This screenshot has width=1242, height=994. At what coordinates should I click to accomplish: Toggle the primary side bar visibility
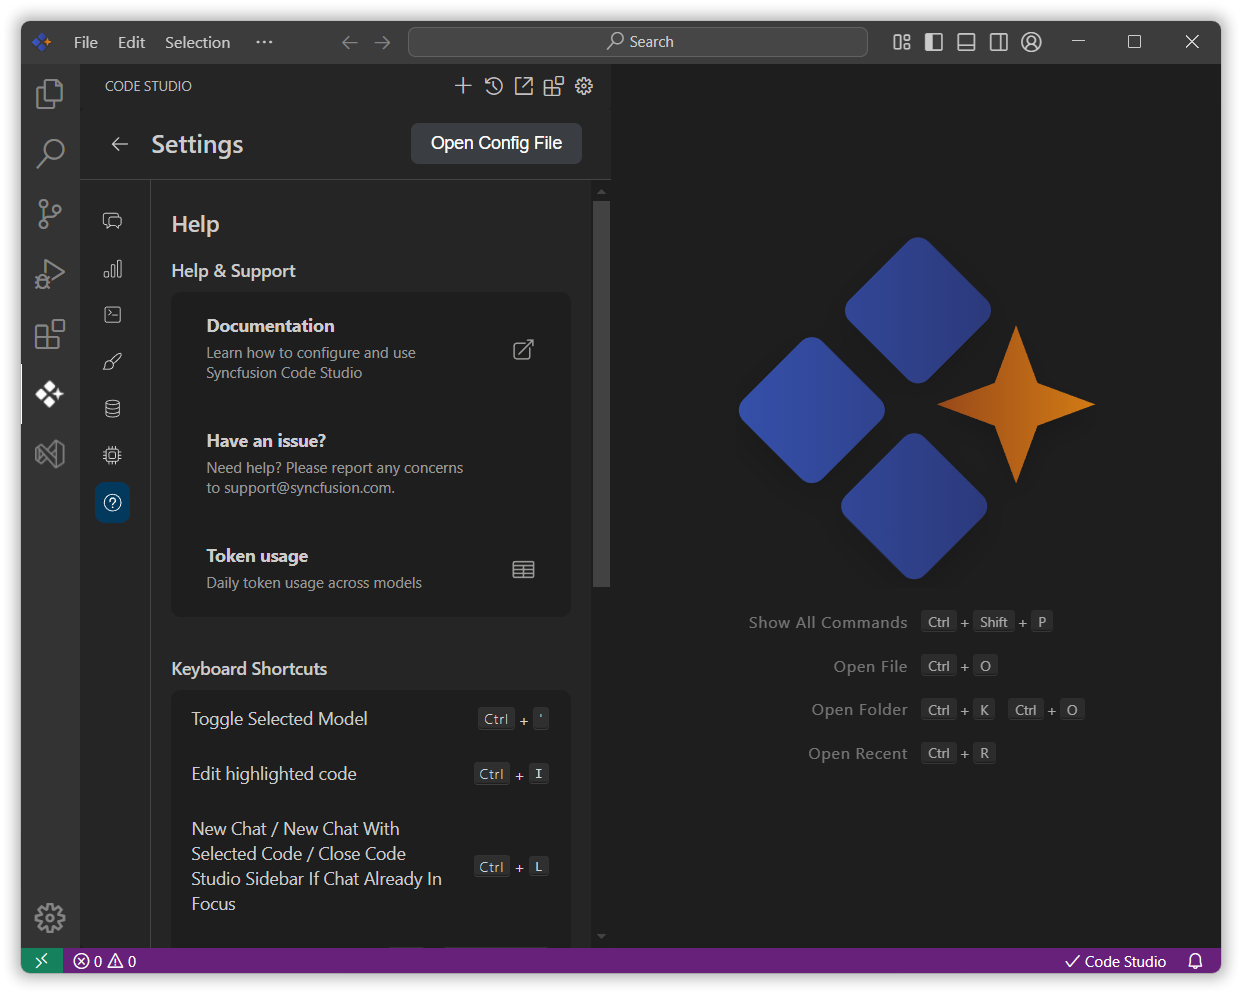tap(934, 42)
